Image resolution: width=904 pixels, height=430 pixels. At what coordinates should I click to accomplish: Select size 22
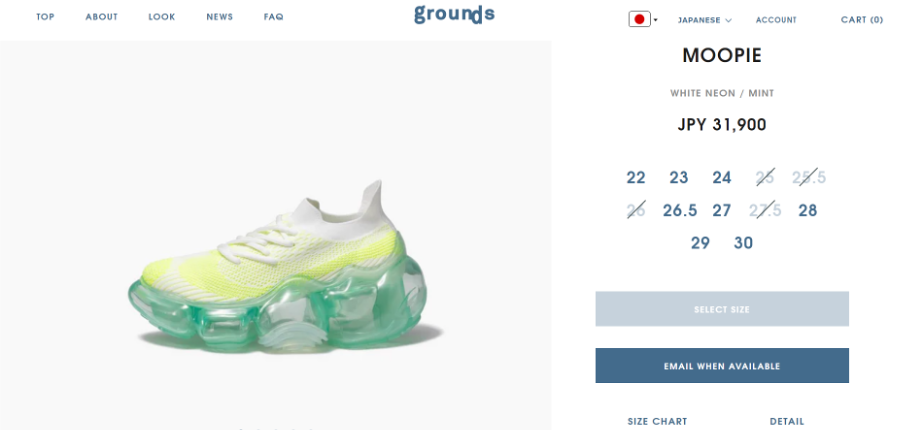point(636,178)
